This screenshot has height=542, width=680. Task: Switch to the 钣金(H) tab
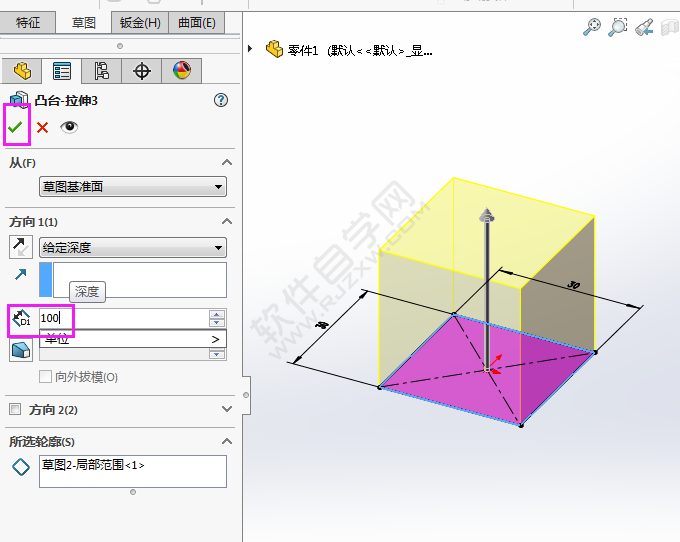[139, 23]
